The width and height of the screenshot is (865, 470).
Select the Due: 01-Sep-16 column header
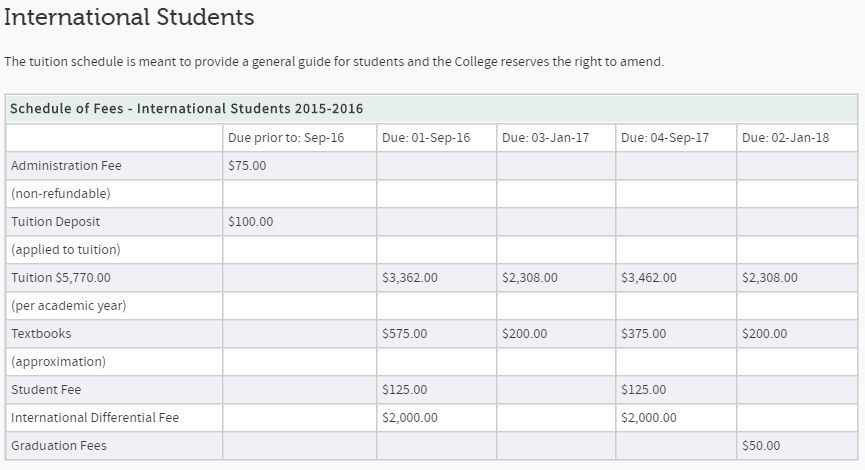(425, 138)
